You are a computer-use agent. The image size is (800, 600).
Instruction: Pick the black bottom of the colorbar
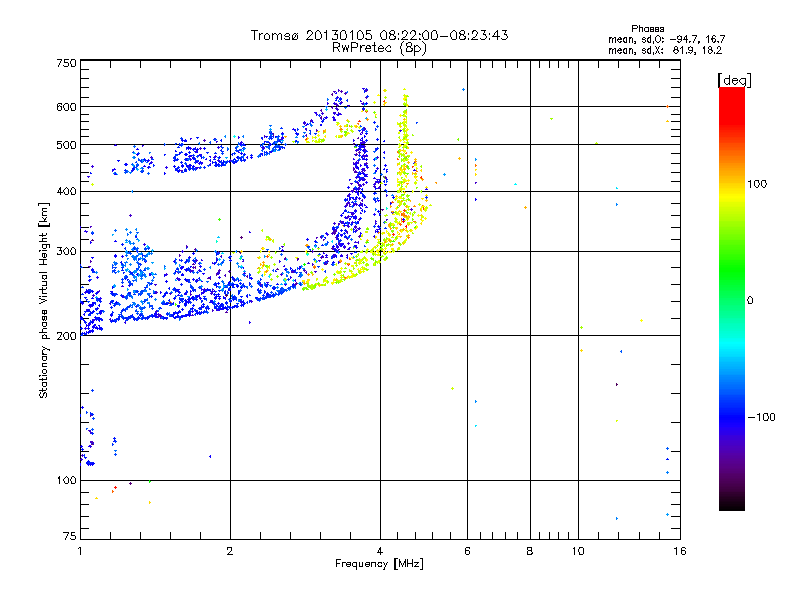(x=732, y=504)
